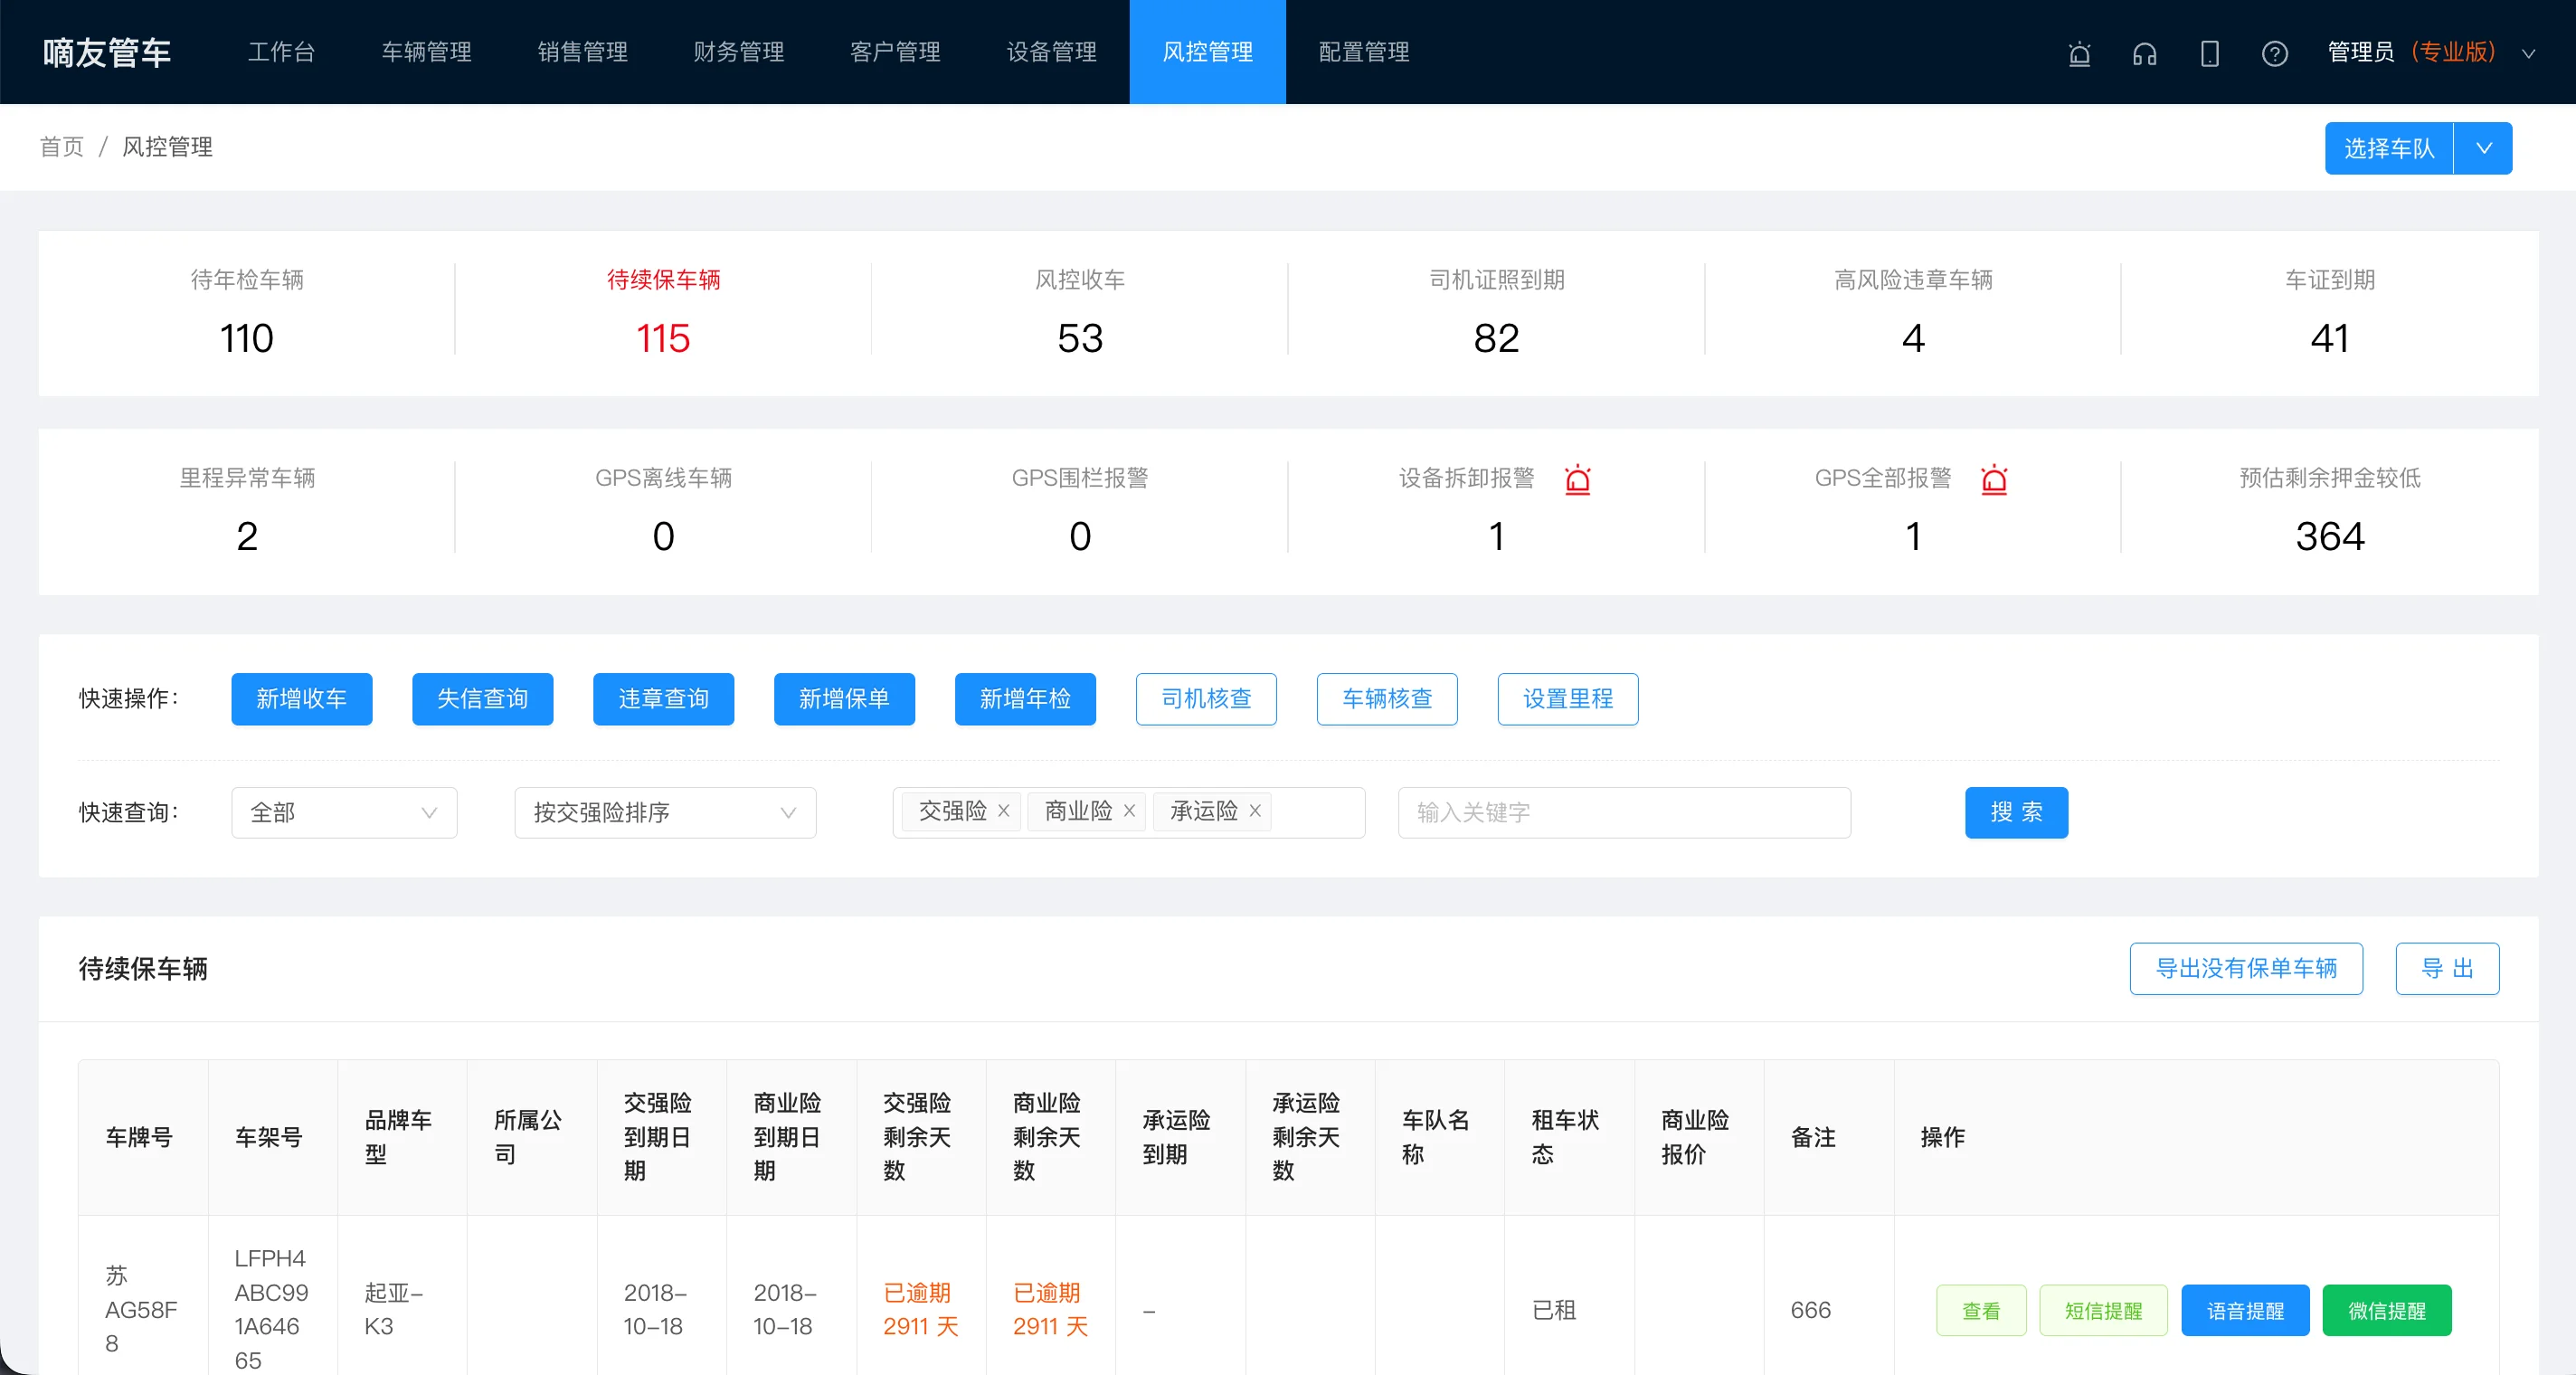
Task: Click the 设置里程 button
Action: (1568, 698)
